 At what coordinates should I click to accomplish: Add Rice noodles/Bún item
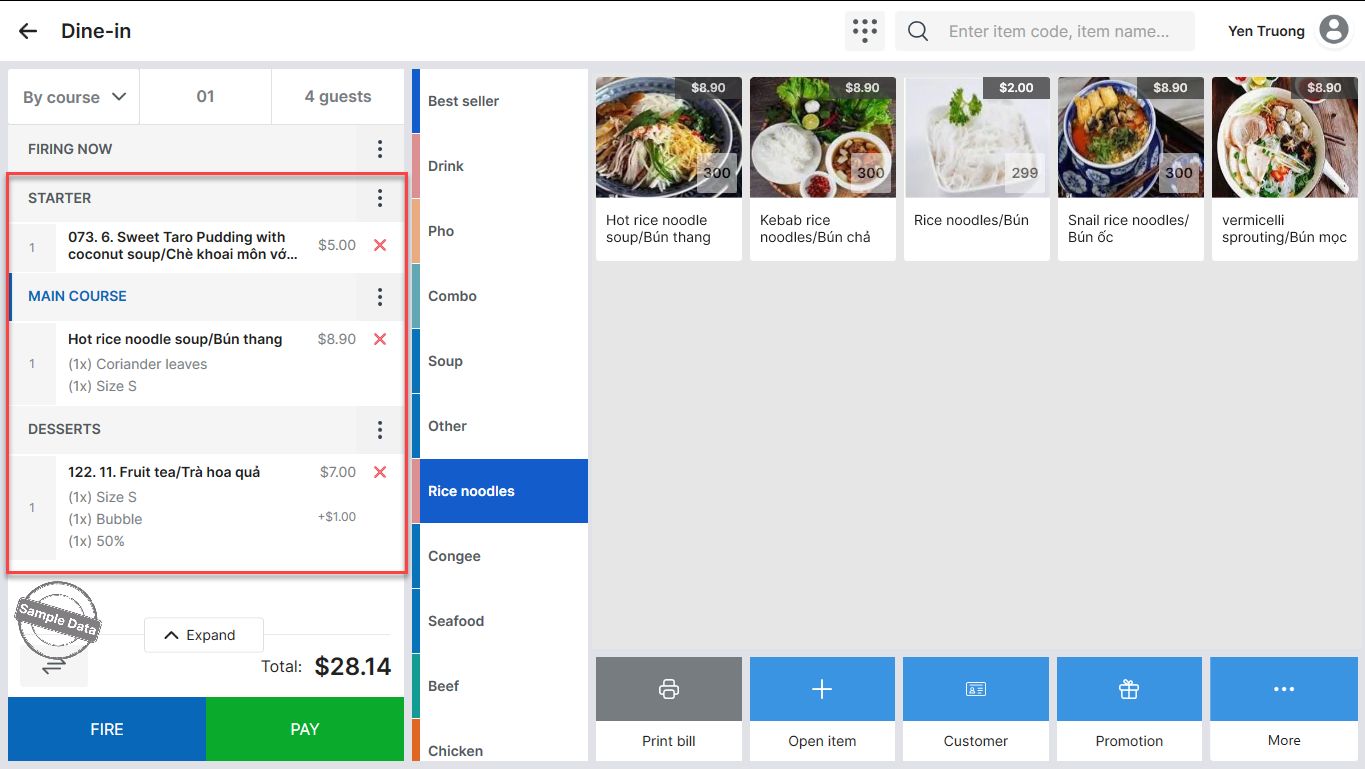coord(977,169)
